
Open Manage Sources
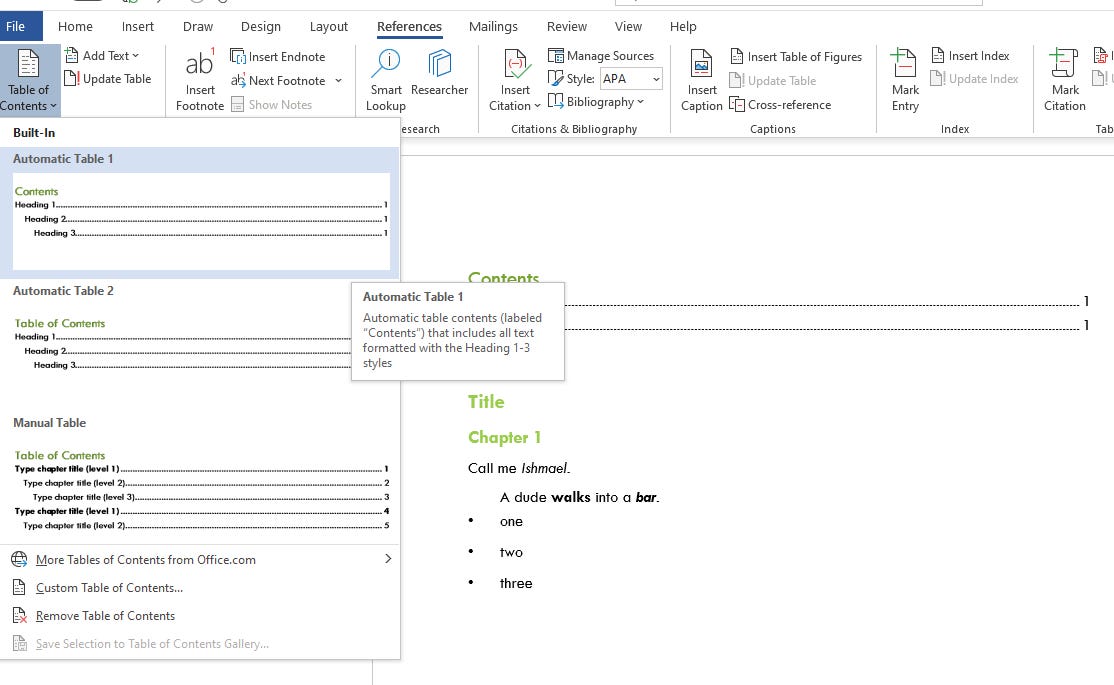[600, 55]
